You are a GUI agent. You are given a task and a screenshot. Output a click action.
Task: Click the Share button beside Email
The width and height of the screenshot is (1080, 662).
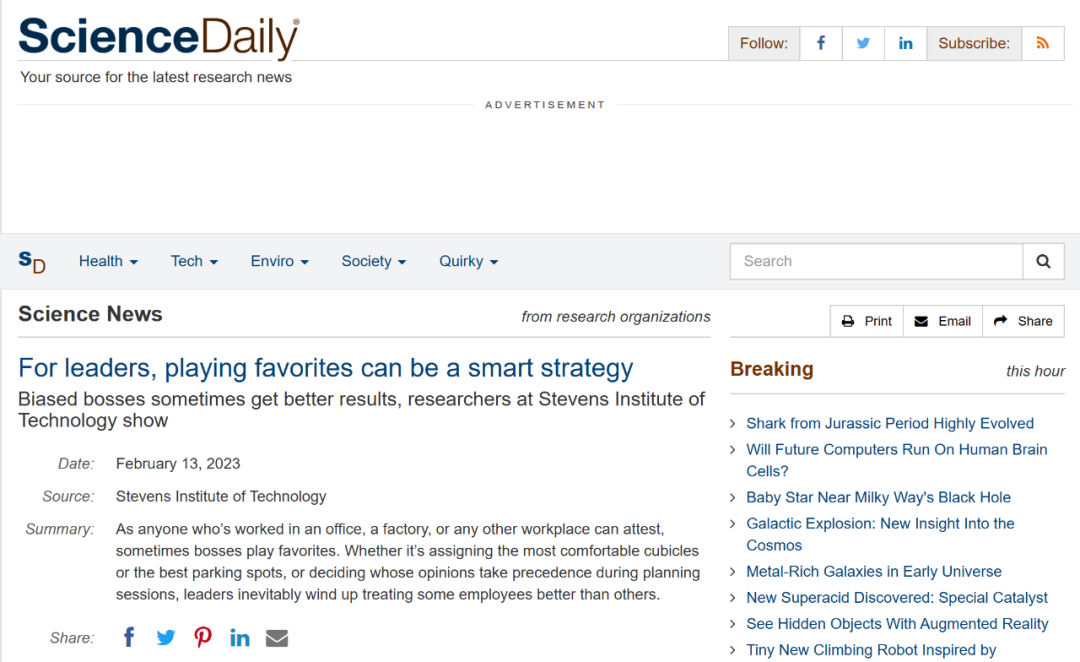(1024, 321)
